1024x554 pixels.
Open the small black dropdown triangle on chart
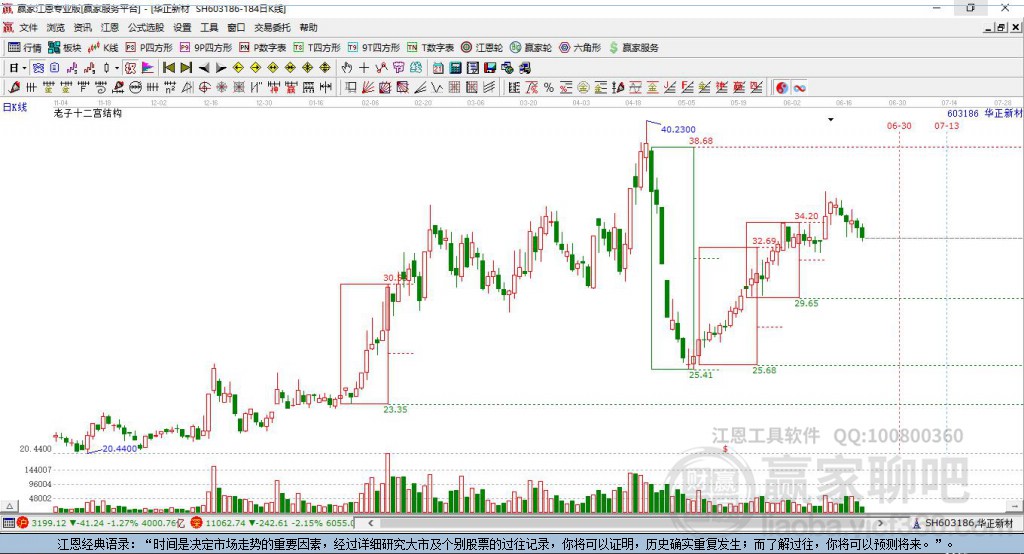pos(831,120)
